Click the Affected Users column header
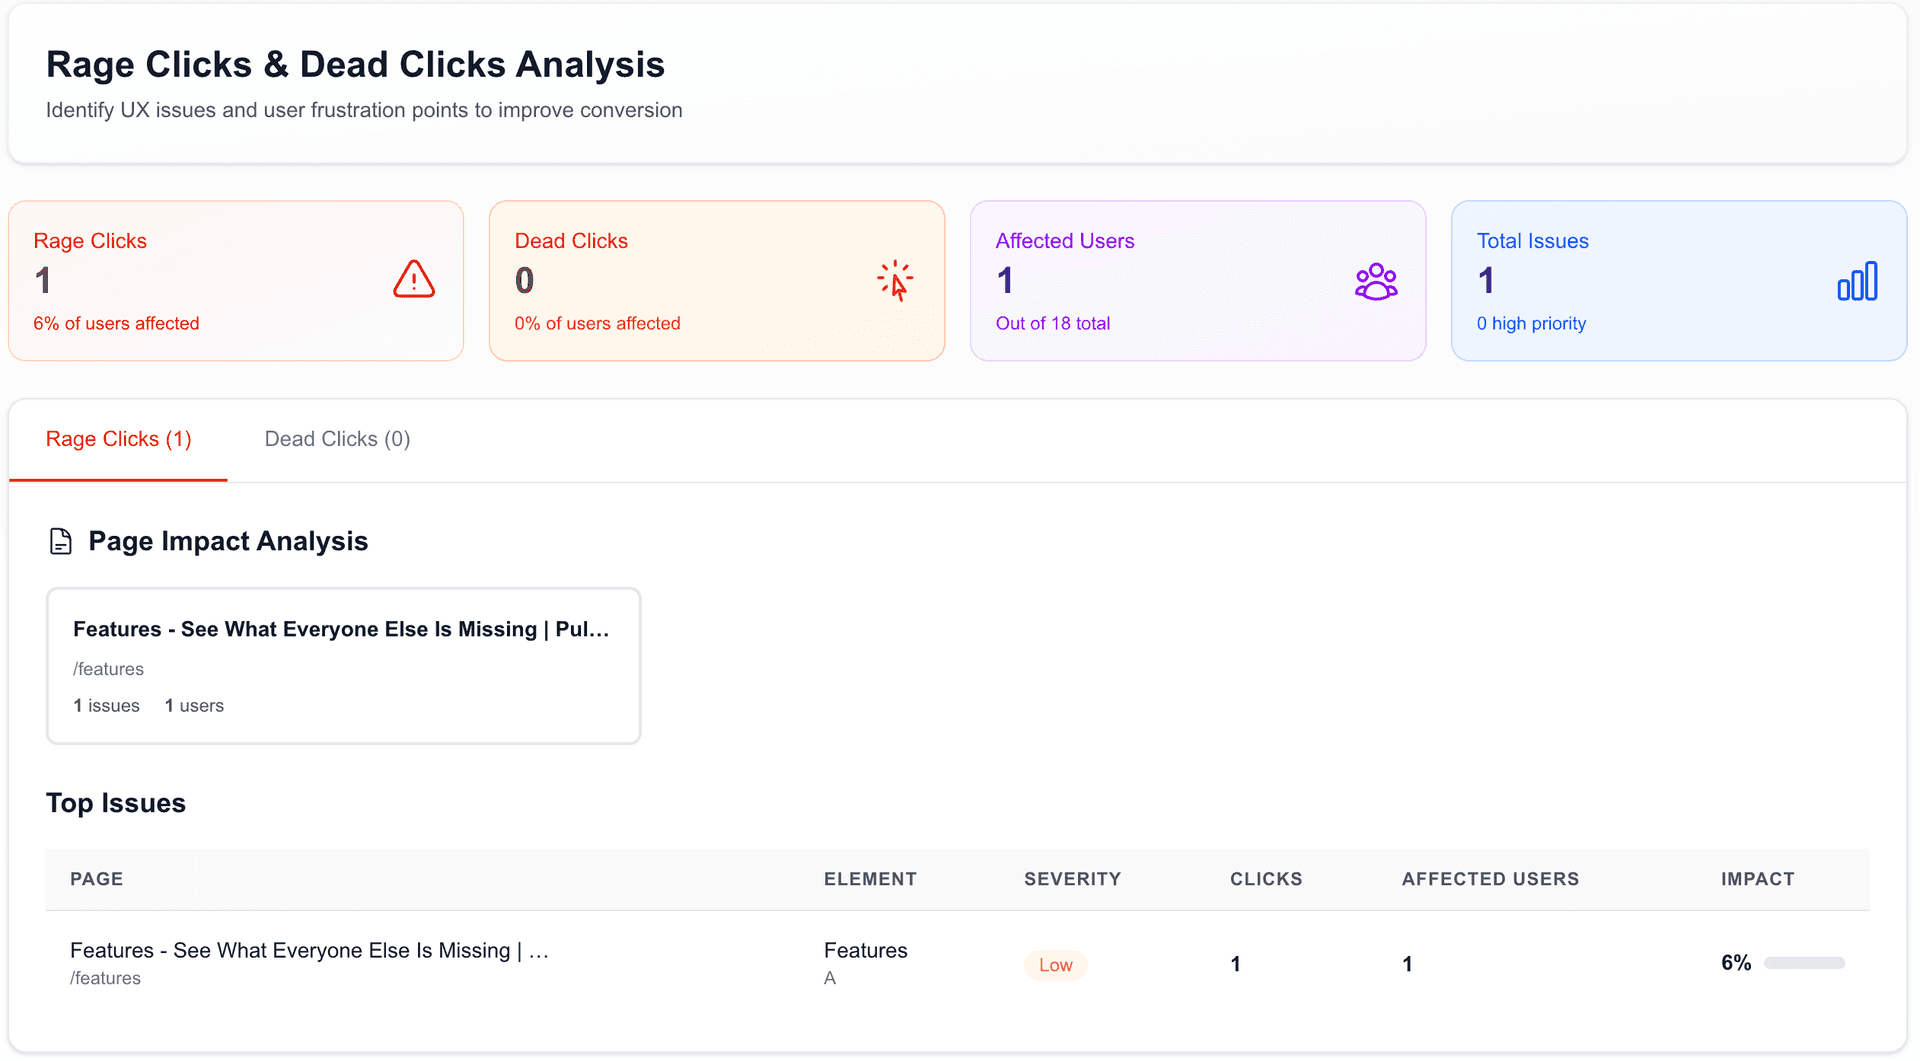 pos(1490,879)
